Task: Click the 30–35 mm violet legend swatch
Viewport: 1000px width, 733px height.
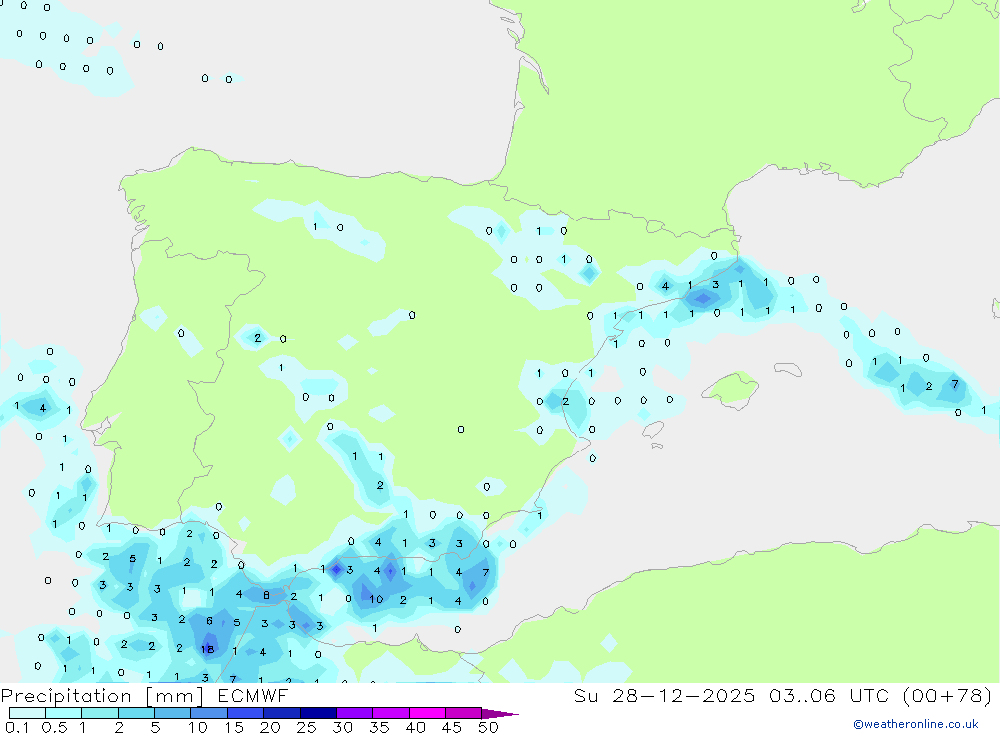Action: coord(354,713)
